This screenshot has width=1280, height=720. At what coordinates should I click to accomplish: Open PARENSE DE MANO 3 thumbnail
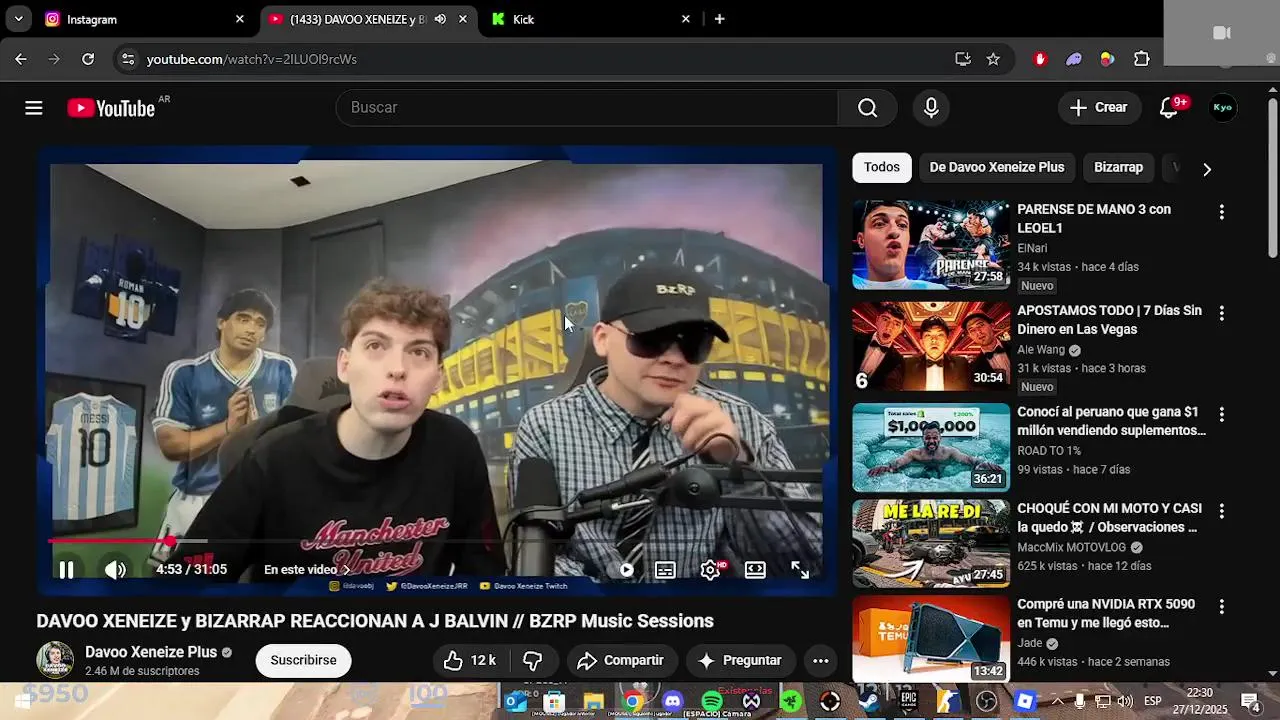(931, 245)
